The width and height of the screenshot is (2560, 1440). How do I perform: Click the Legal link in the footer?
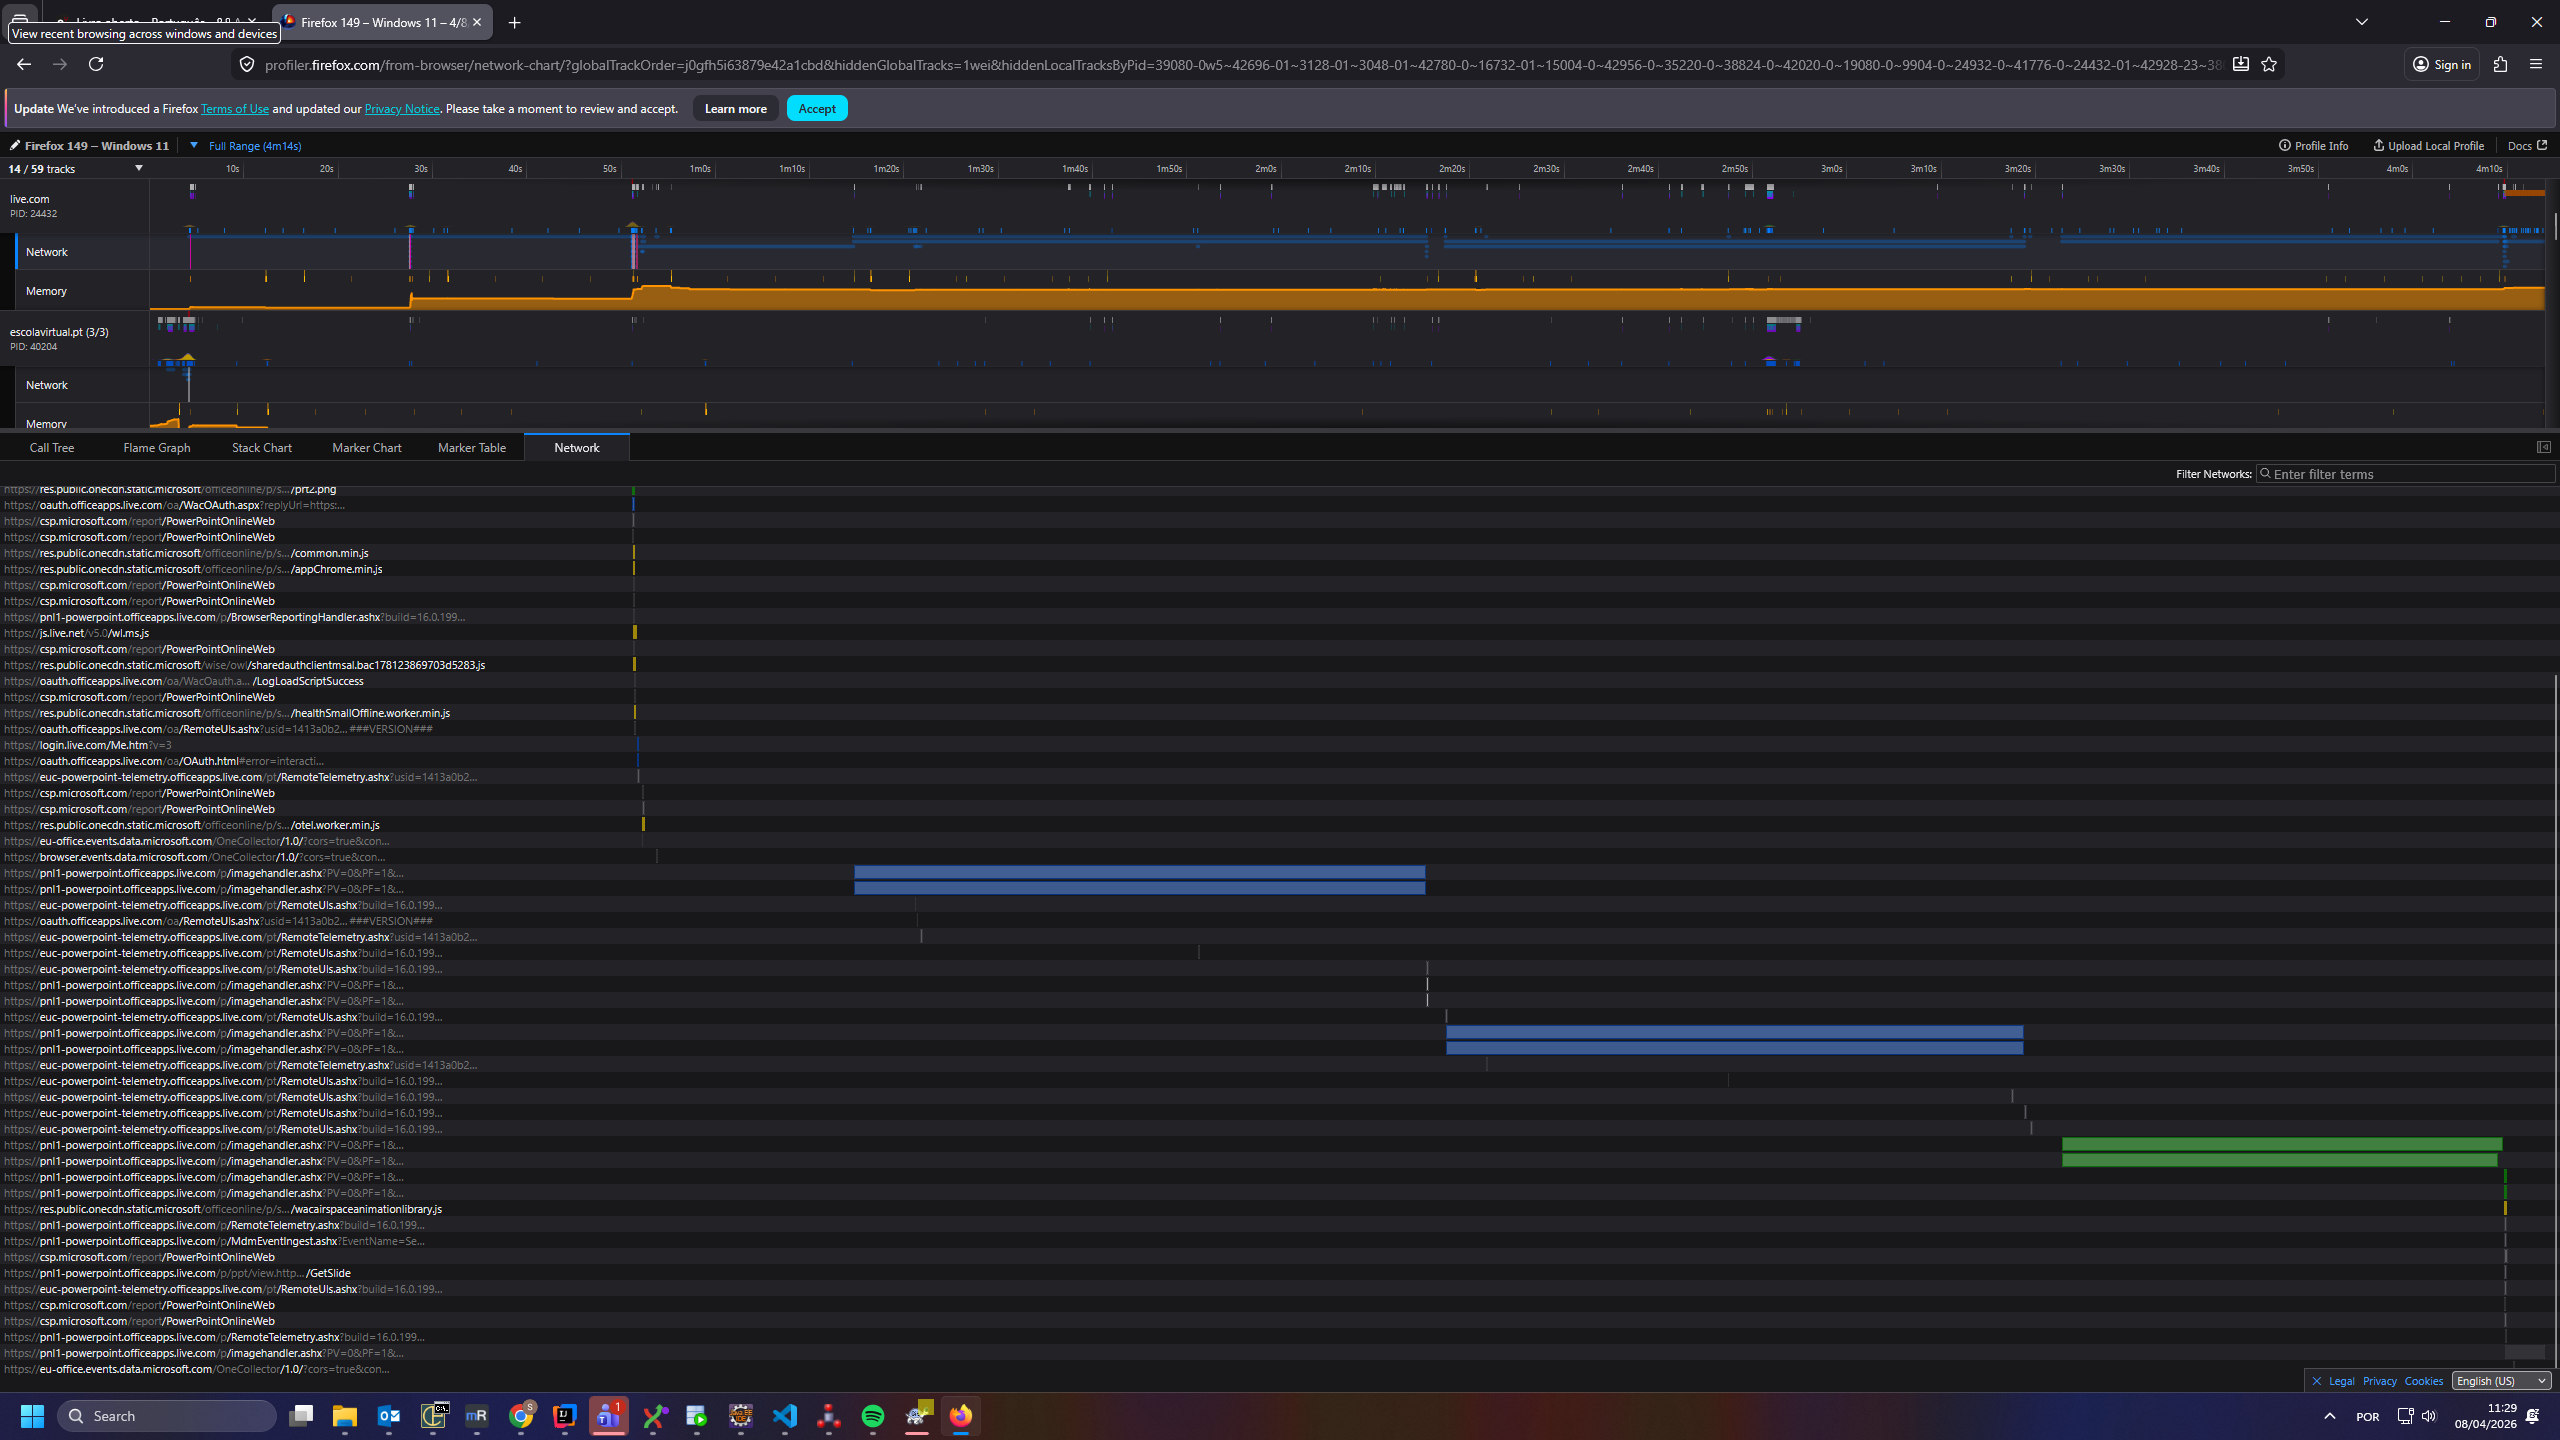(2341, 1381)
